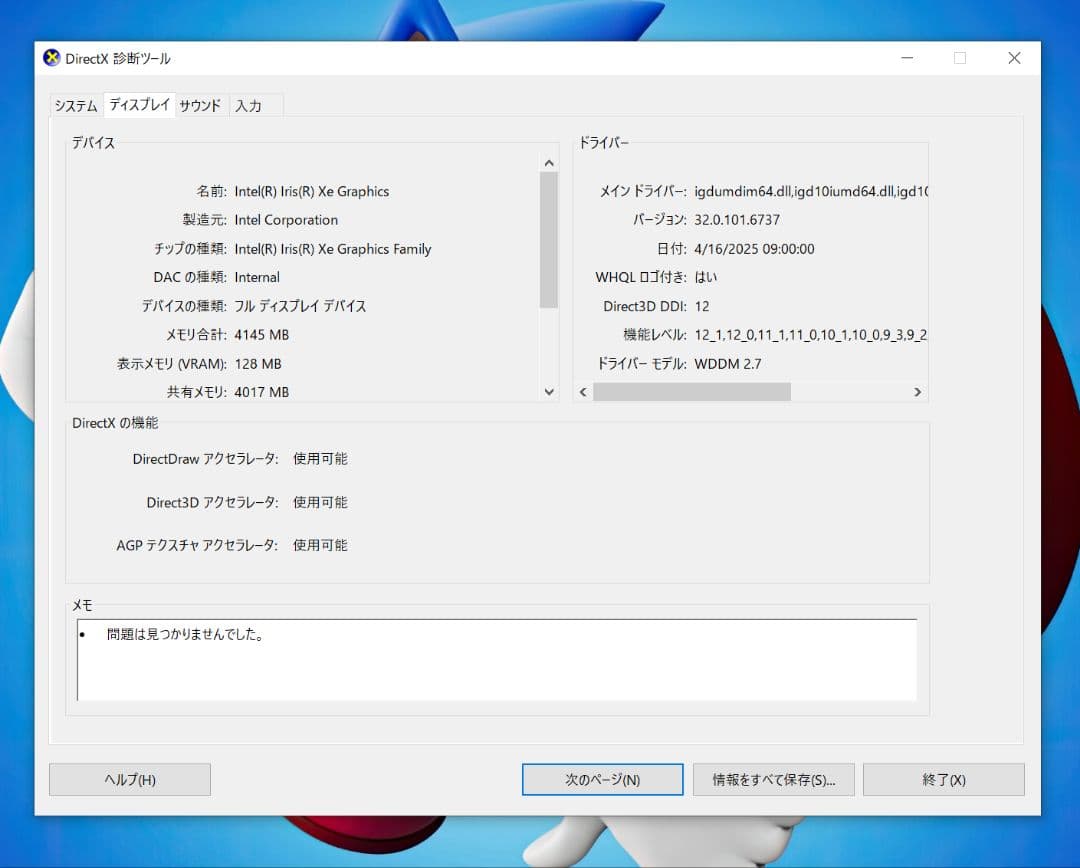
Task: Click 情報をすべて保存(S)... to save info
Action: [773, 780]
